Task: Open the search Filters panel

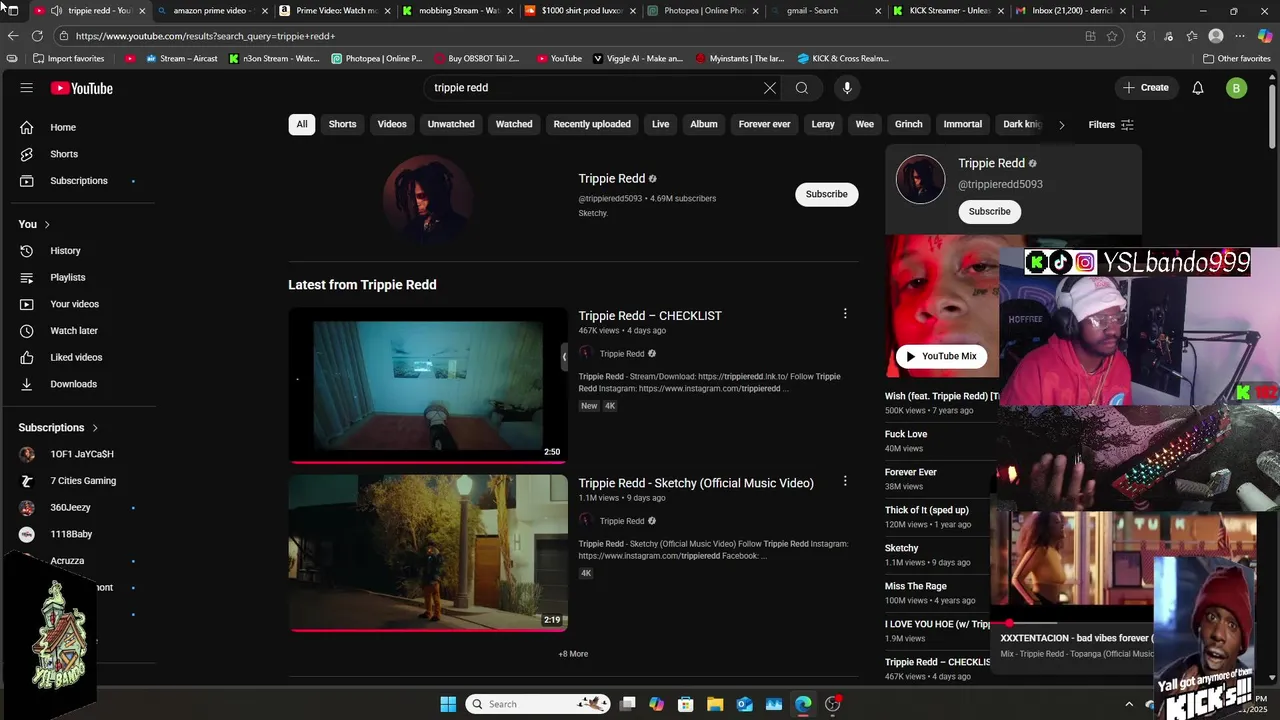Action: [1111, 125]
